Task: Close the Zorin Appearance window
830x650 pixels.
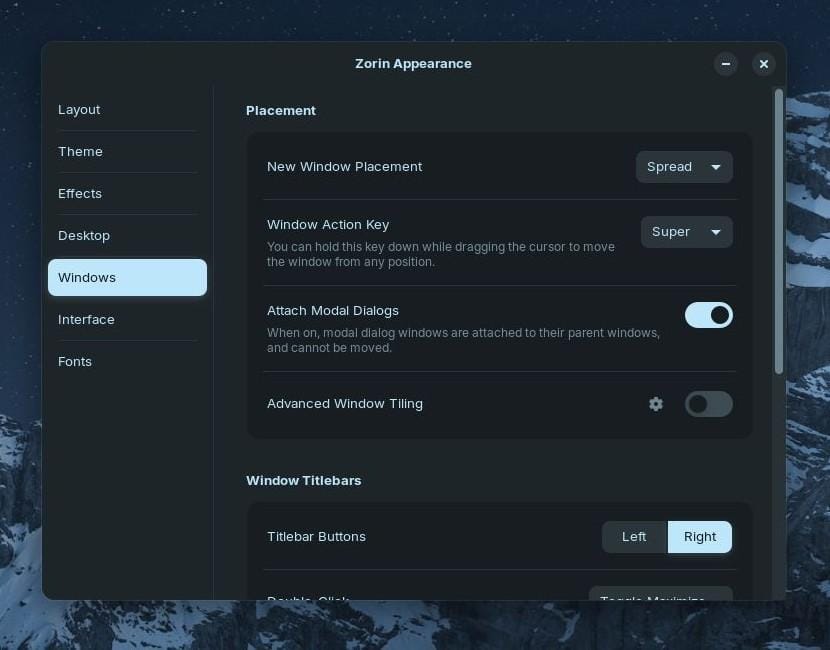Action: pyautogui.click(x=764, y=64)
